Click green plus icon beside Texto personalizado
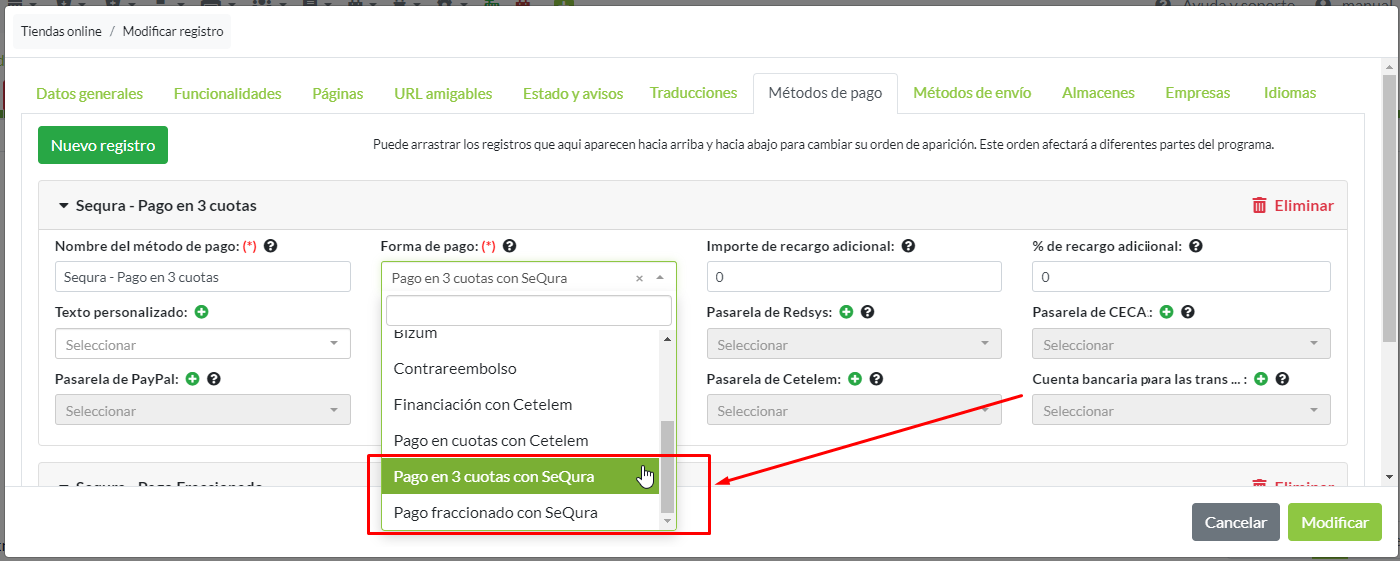 [x=202, y=312]
